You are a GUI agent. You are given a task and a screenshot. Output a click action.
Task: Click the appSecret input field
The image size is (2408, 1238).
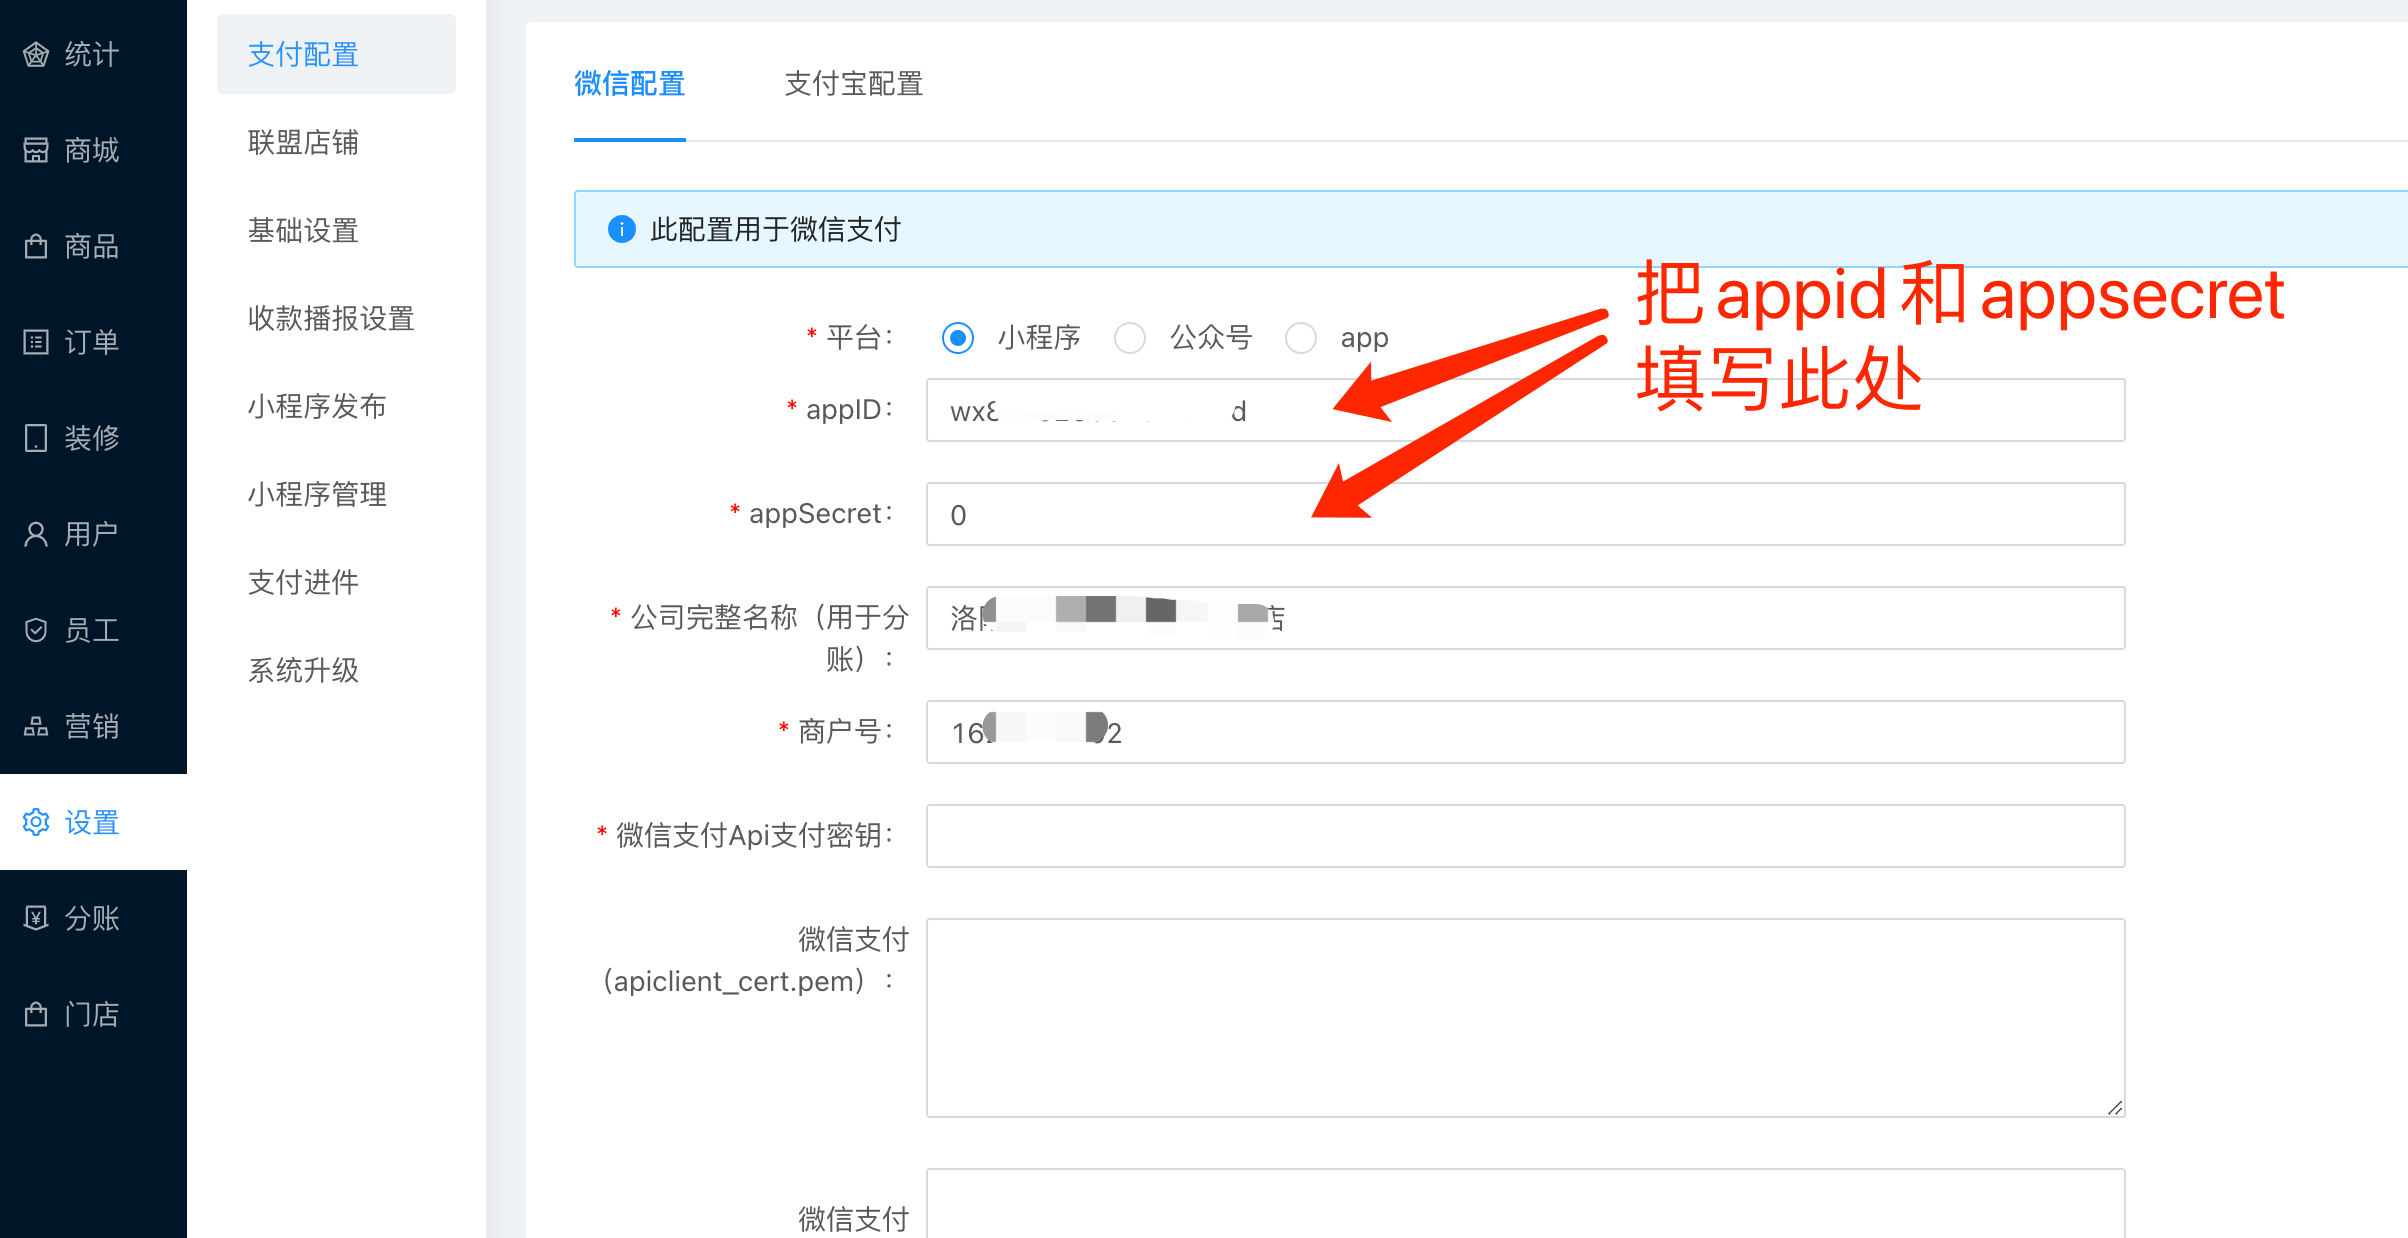[x=1526, y=514]
